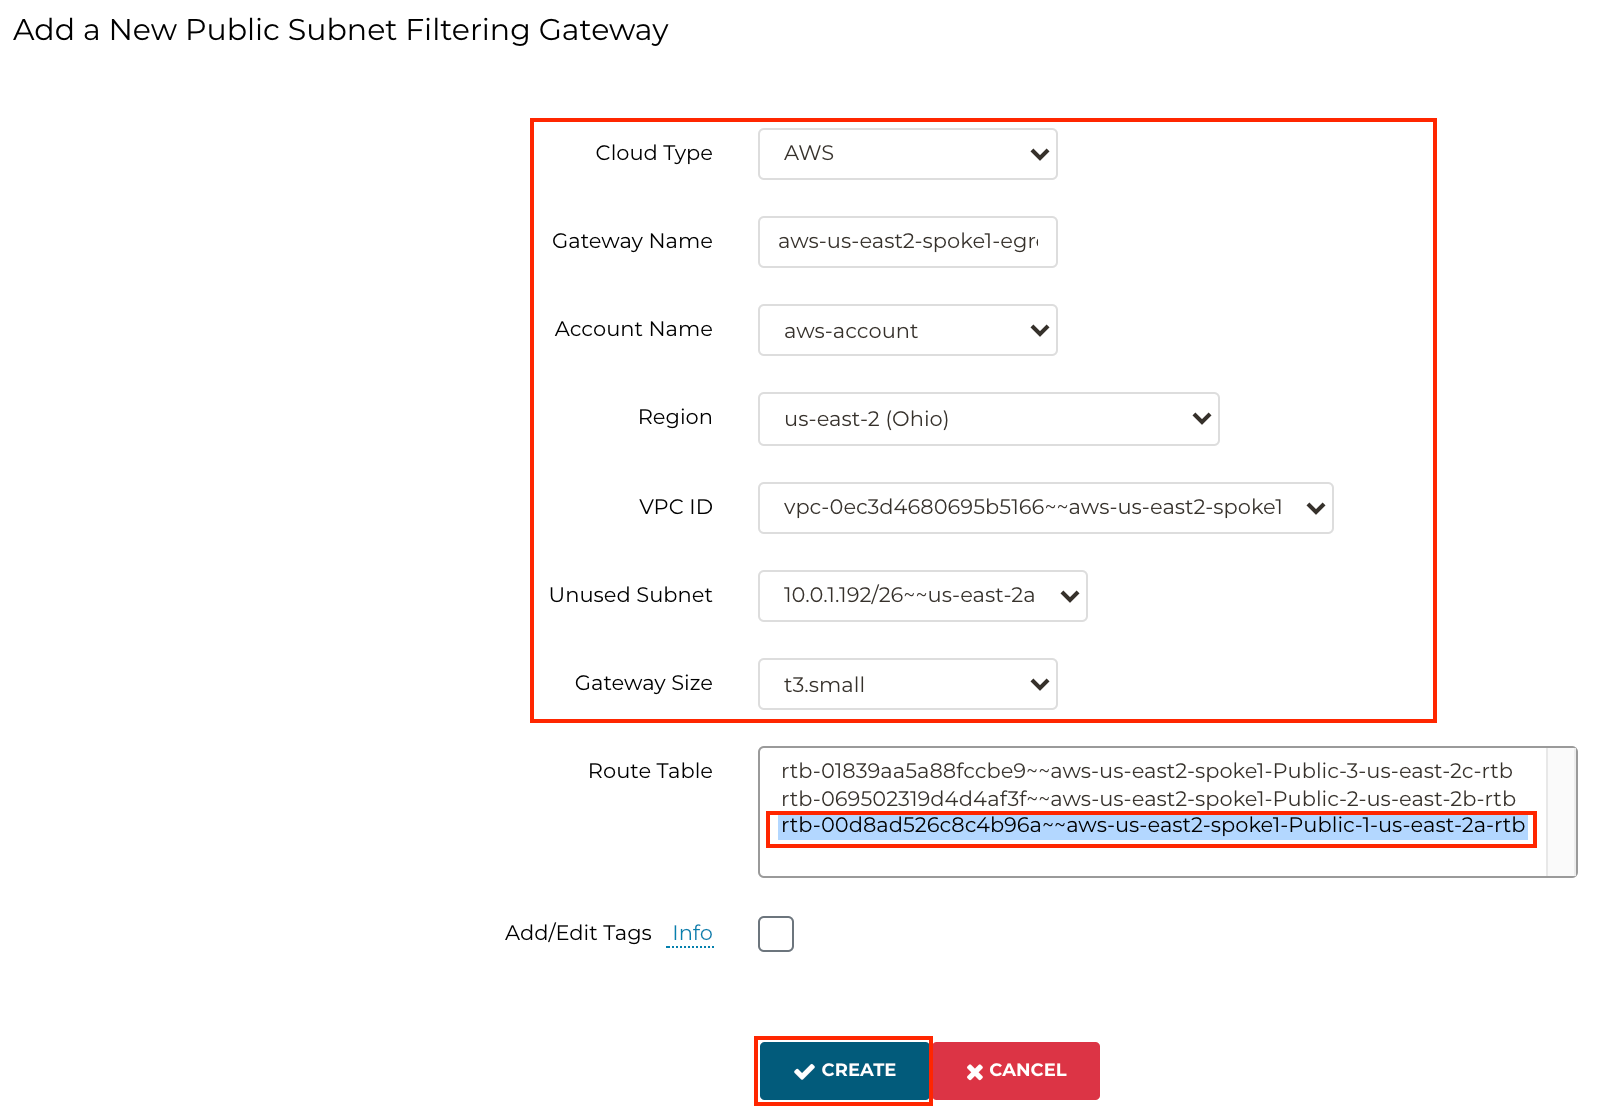Expand the Account Name dropdown
The image size is (1598, 1118).
[906, 330]
